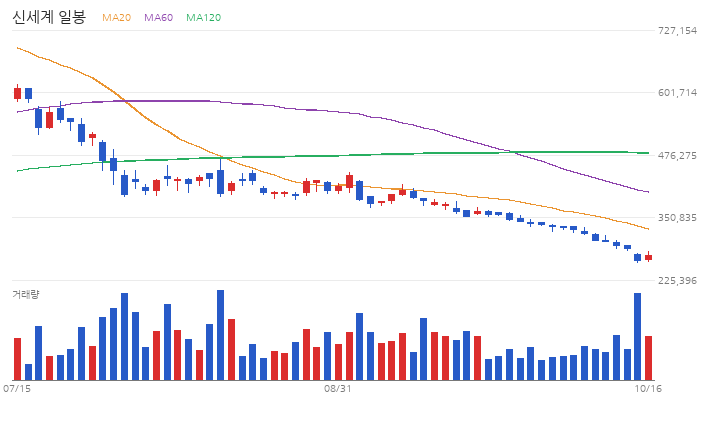Viewport: 720px width, 440px height.
Task: Click the 07/15 date axis label
Action: pyautogui.click(x=17, y=389)
